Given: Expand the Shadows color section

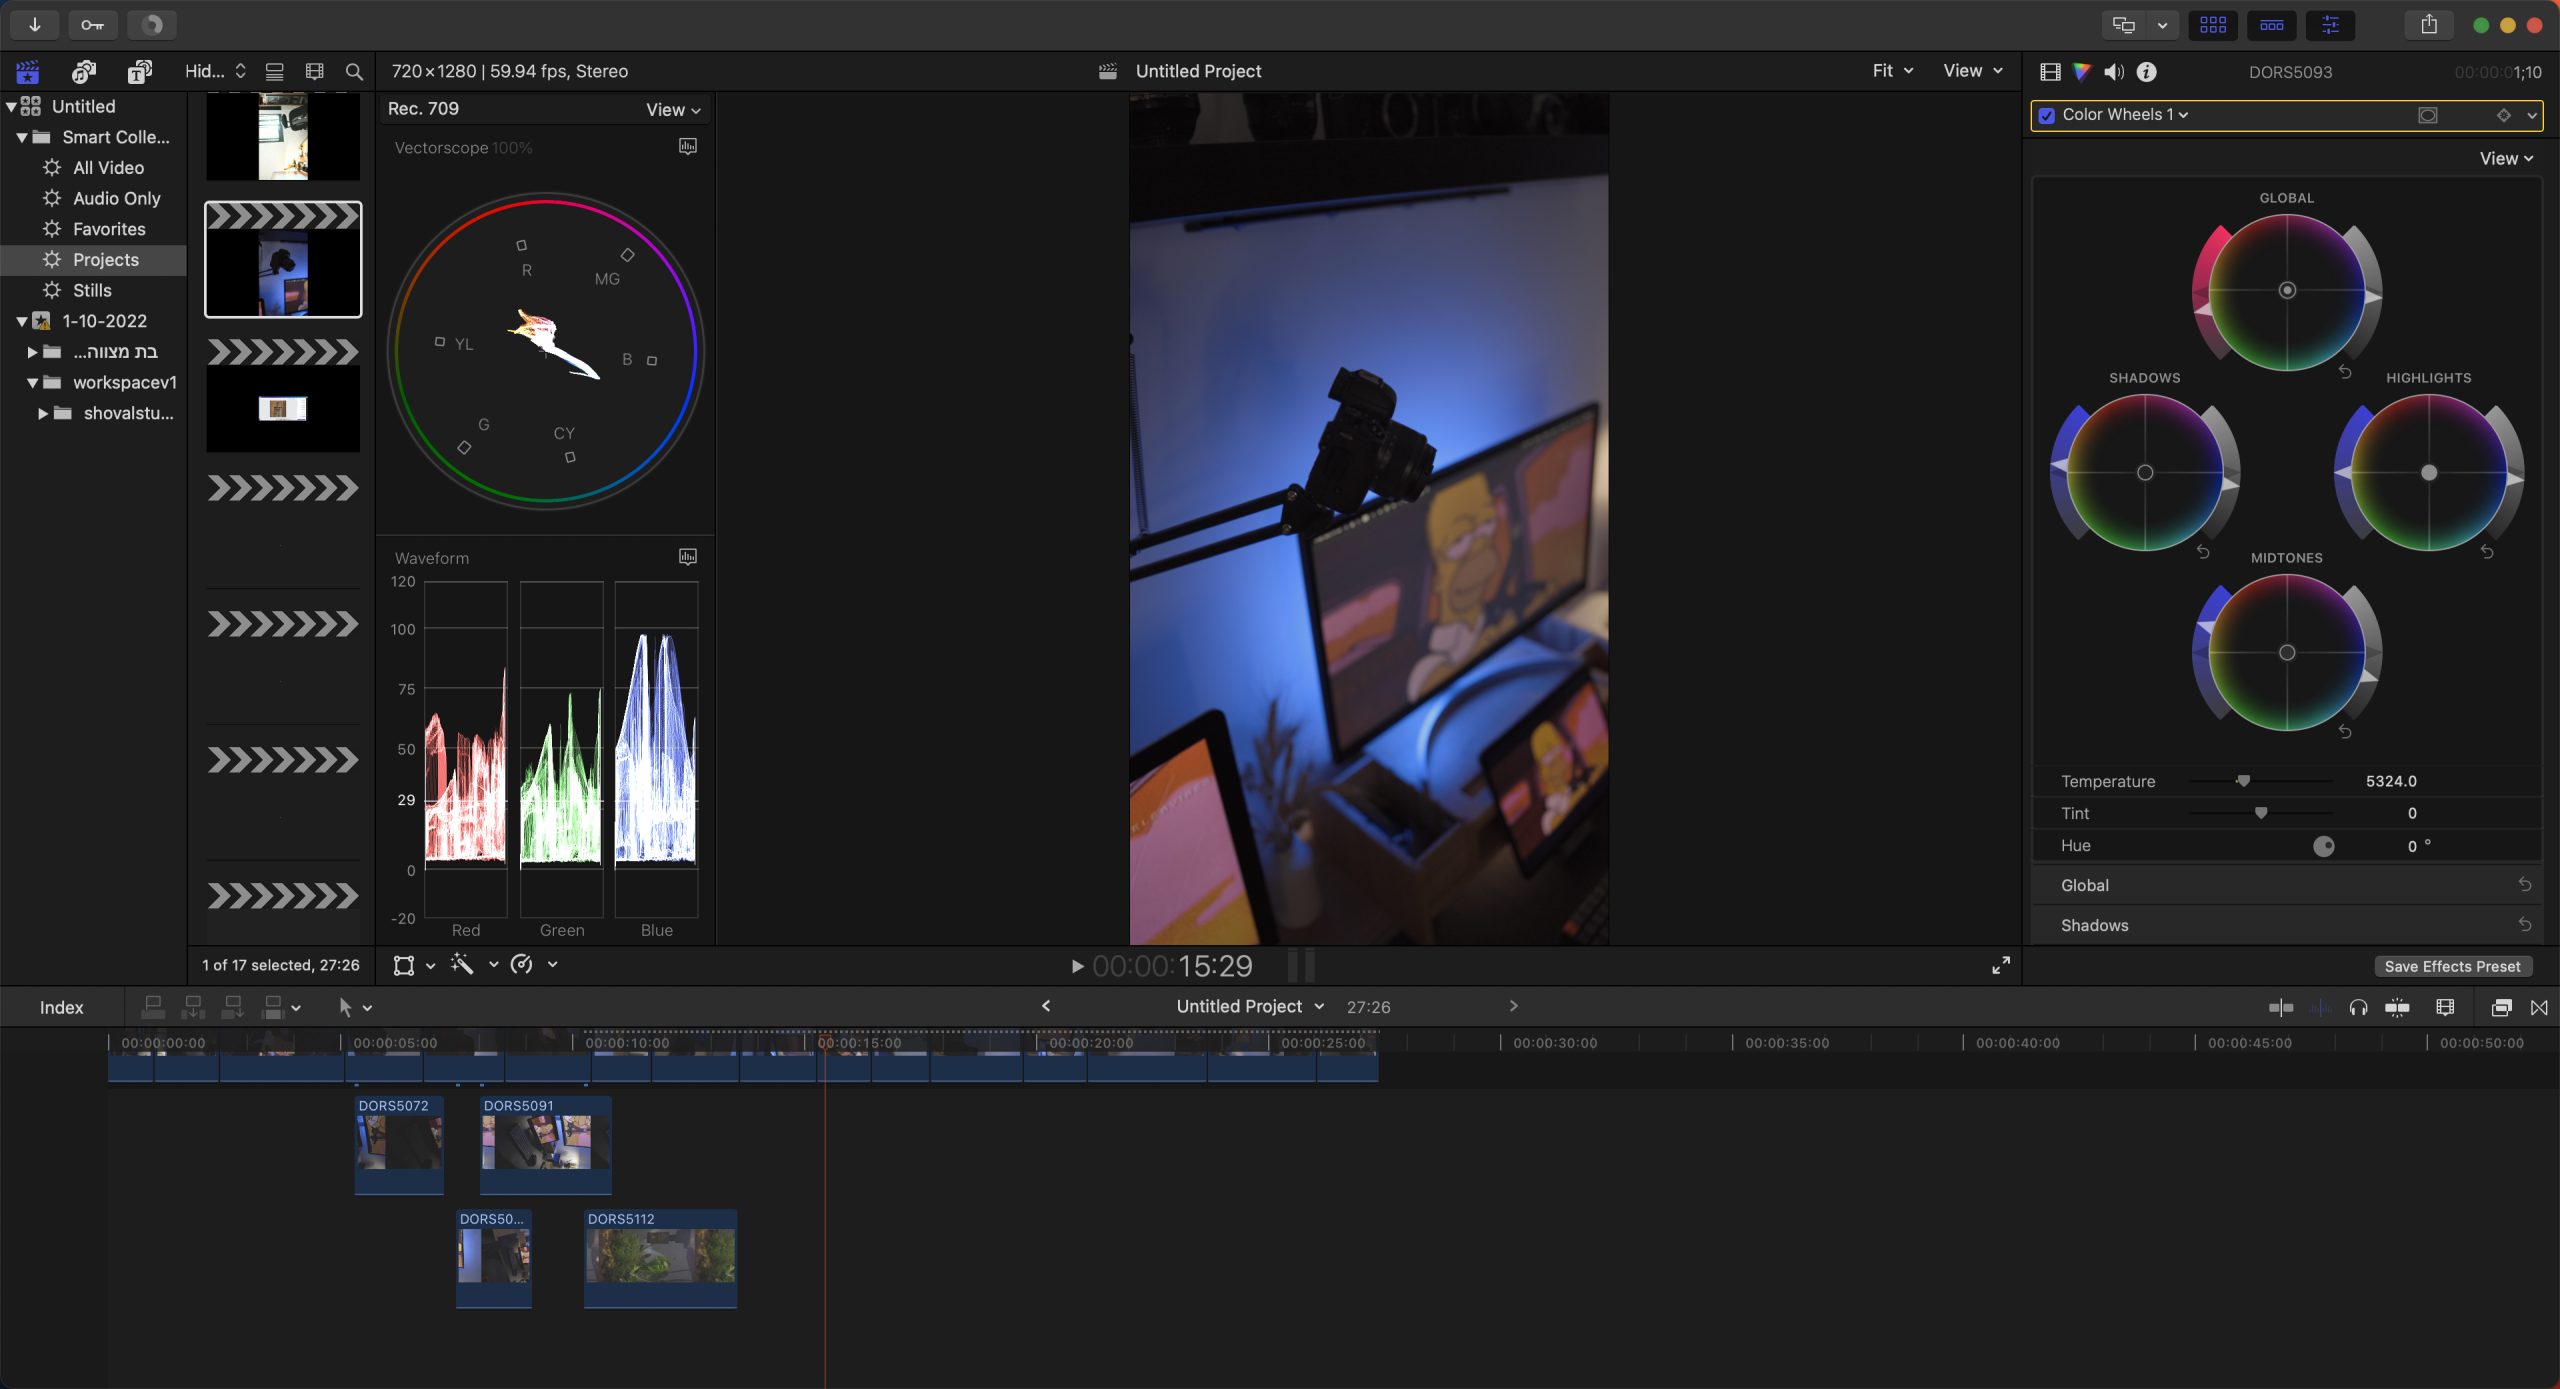Looking at the screenshot, I should 2095,925.
